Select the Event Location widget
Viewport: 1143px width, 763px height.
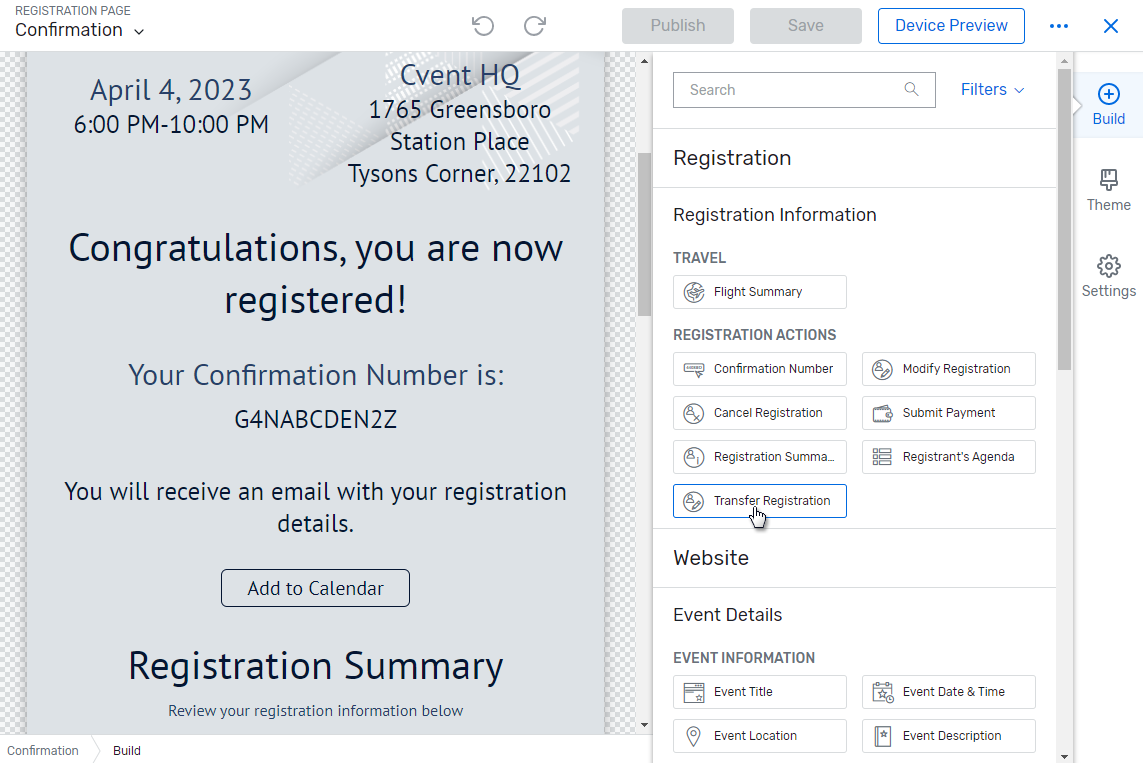point(759,736)
